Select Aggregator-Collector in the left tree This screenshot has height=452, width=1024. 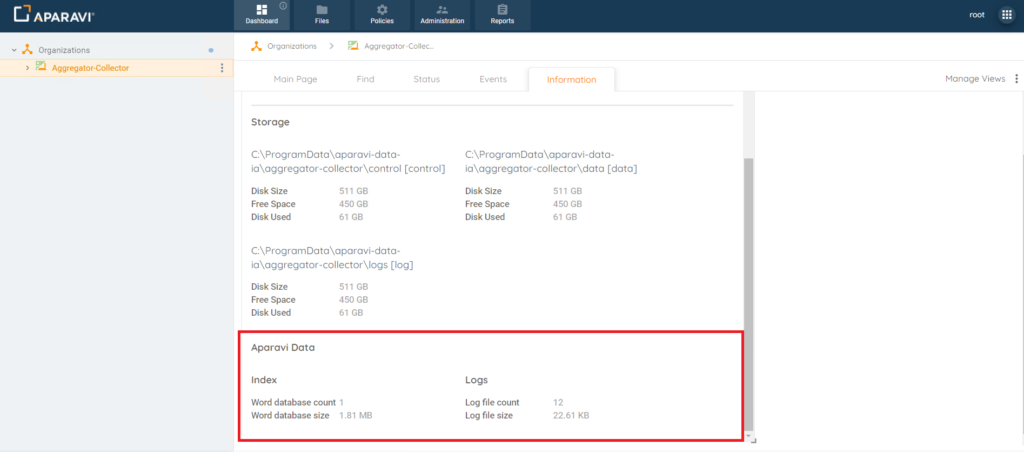90,68
